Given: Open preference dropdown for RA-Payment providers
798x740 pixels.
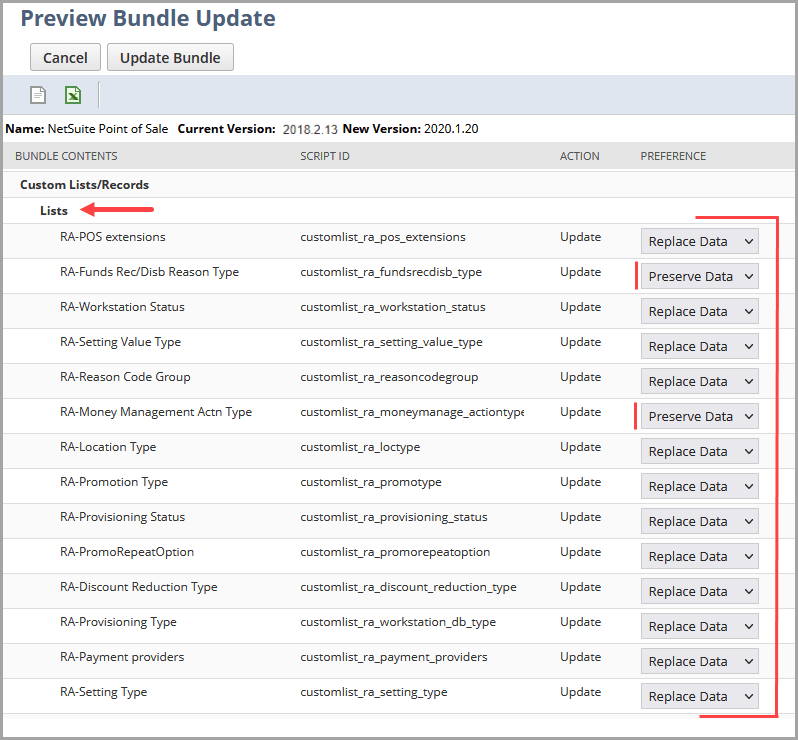Looking at the screenshot, I should 699,662.
